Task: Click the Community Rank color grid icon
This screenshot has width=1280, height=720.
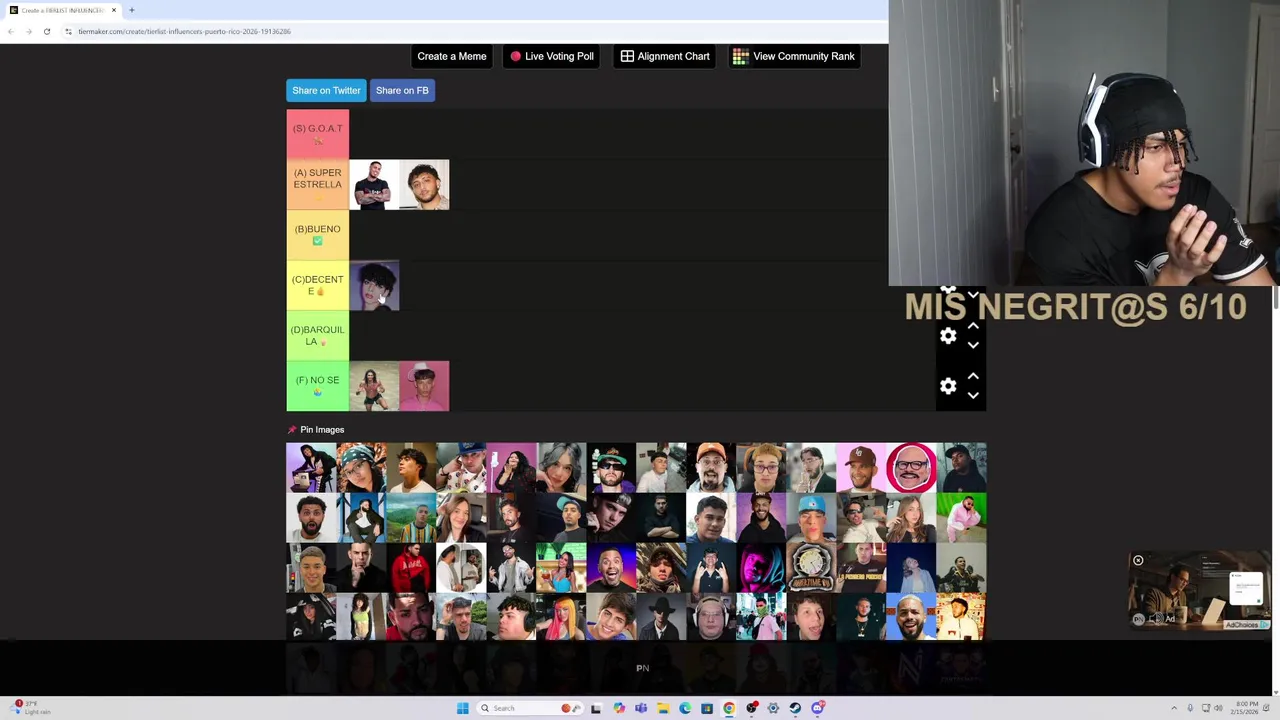Action: (x=740, y=56)
